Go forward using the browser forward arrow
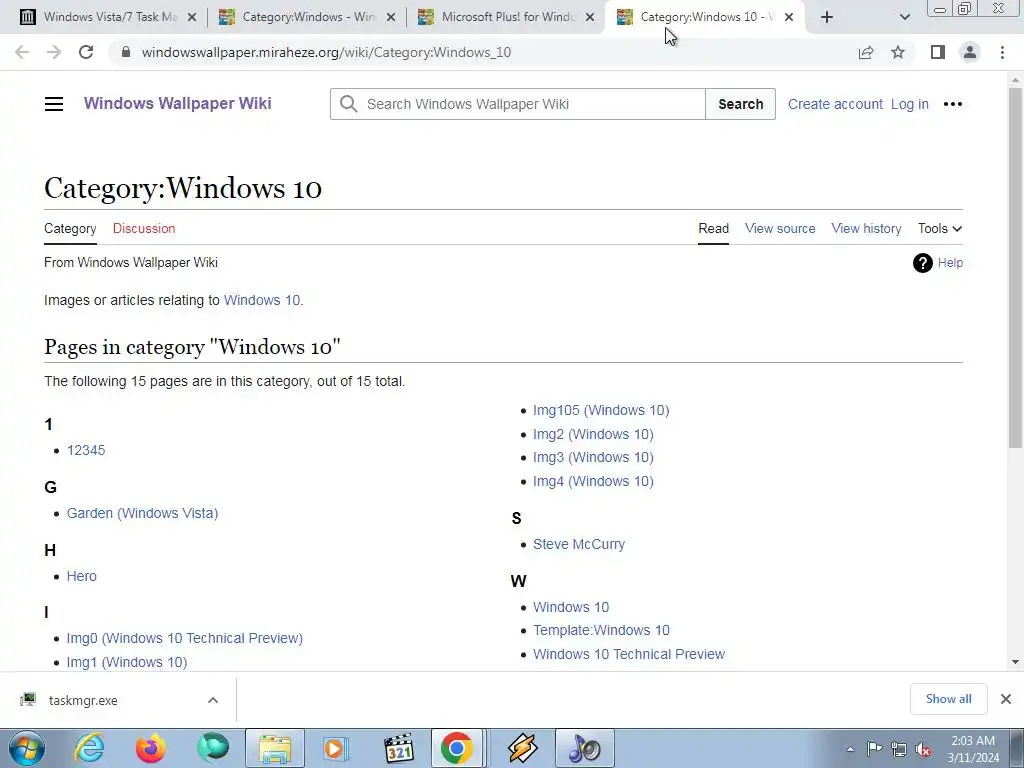 coord(54,52)
